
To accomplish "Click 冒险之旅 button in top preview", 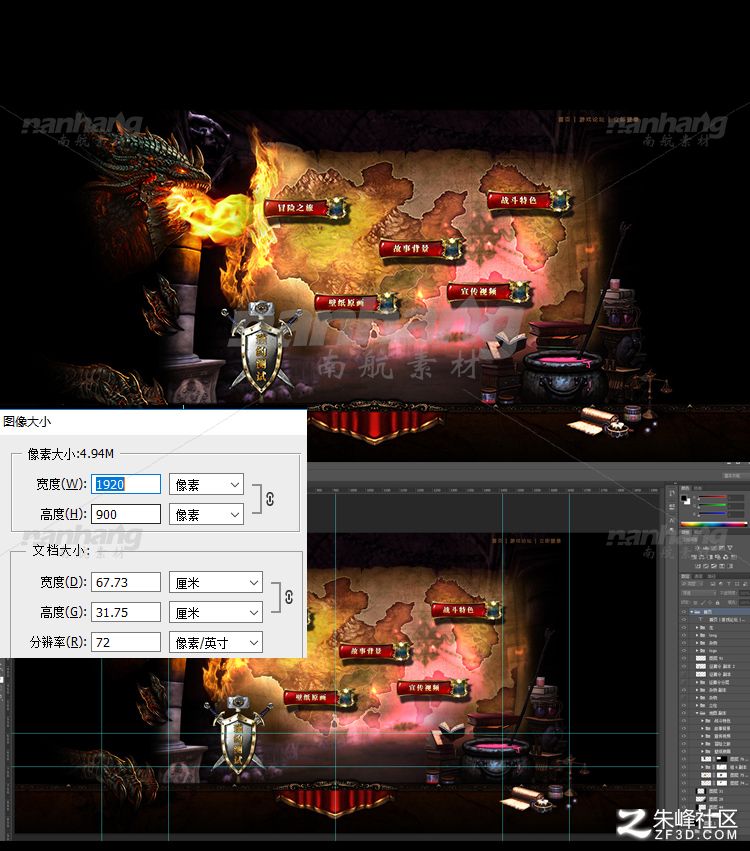I will (x=306, y=208).
